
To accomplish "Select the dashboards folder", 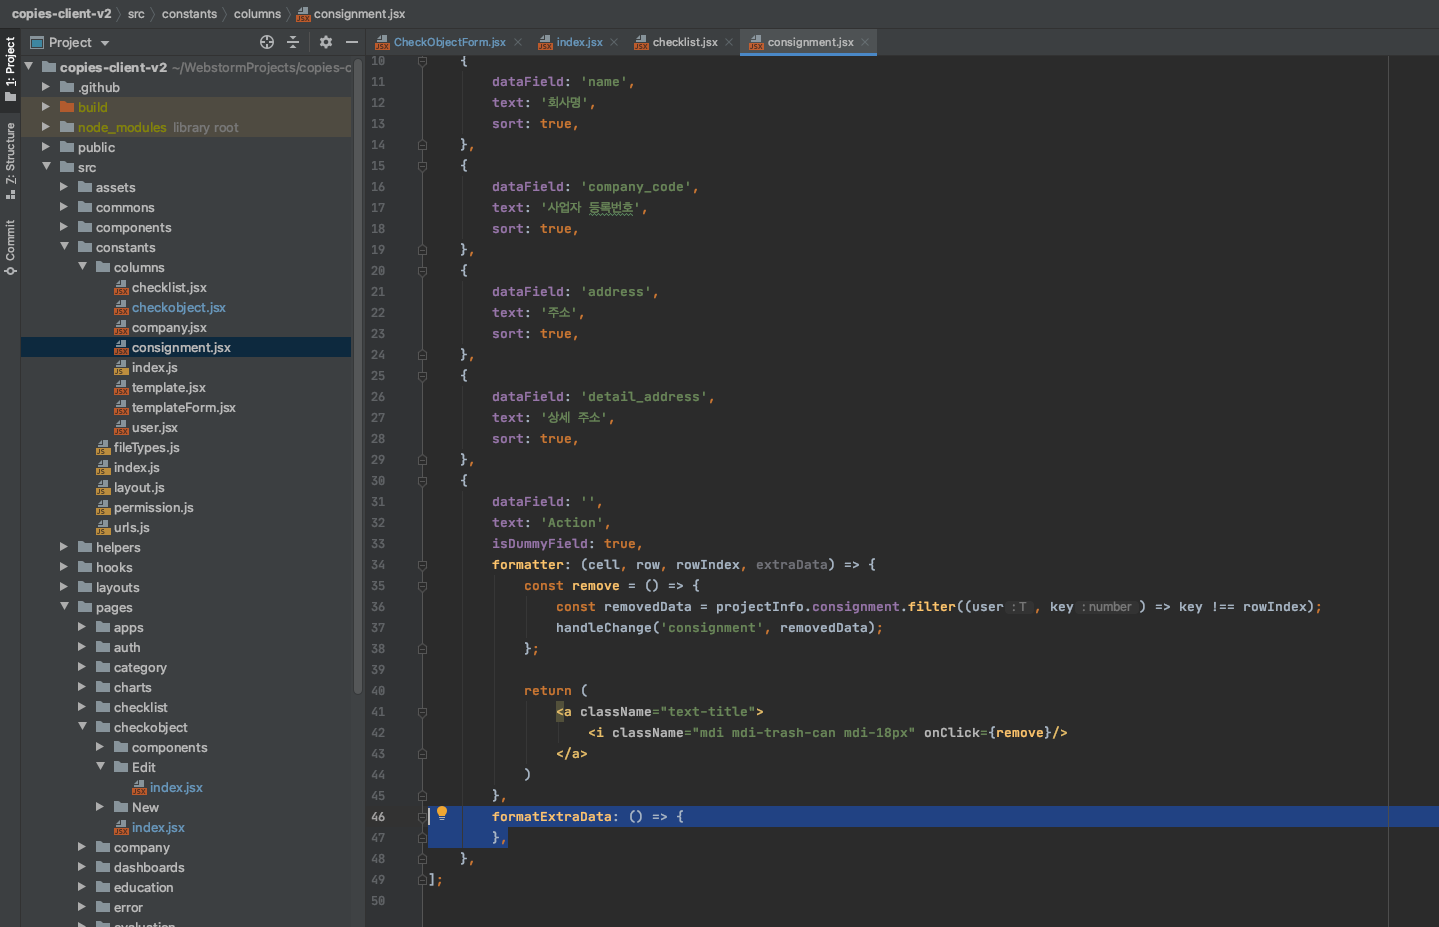I will click(x=149, y=867).
